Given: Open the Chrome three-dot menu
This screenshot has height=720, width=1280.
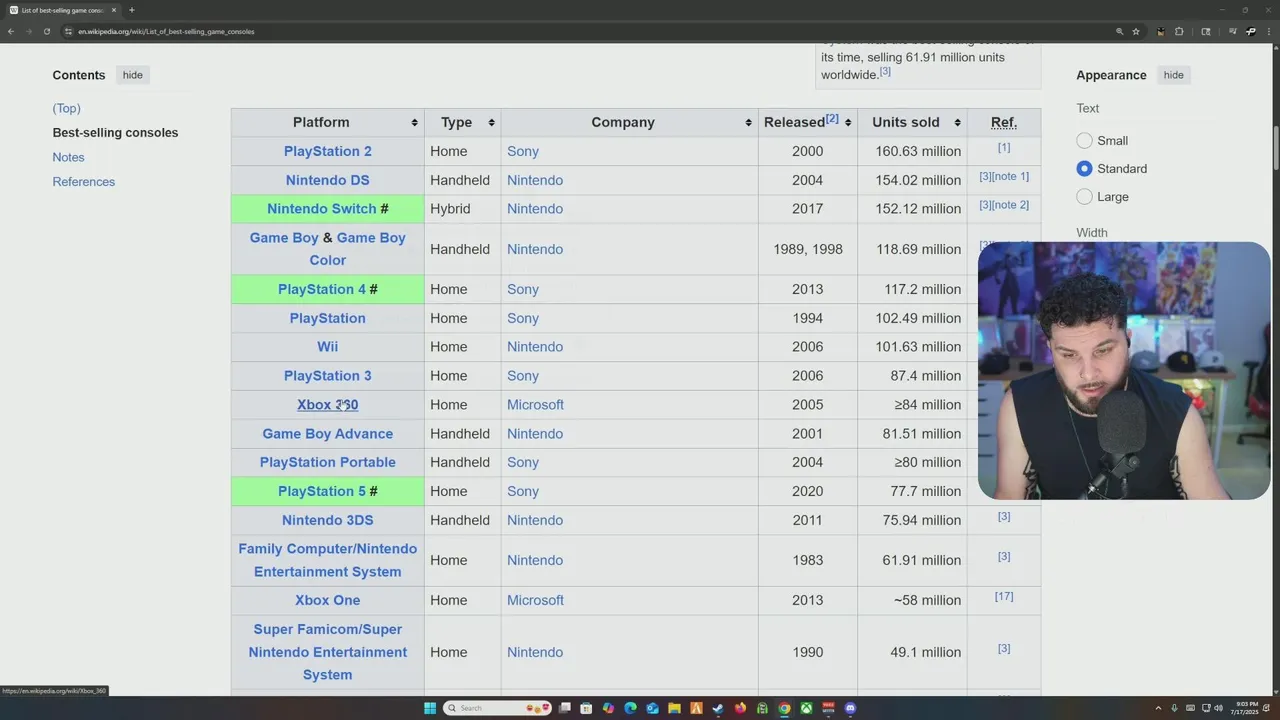Looking at the screenshot, I should tap(1268, 31).
